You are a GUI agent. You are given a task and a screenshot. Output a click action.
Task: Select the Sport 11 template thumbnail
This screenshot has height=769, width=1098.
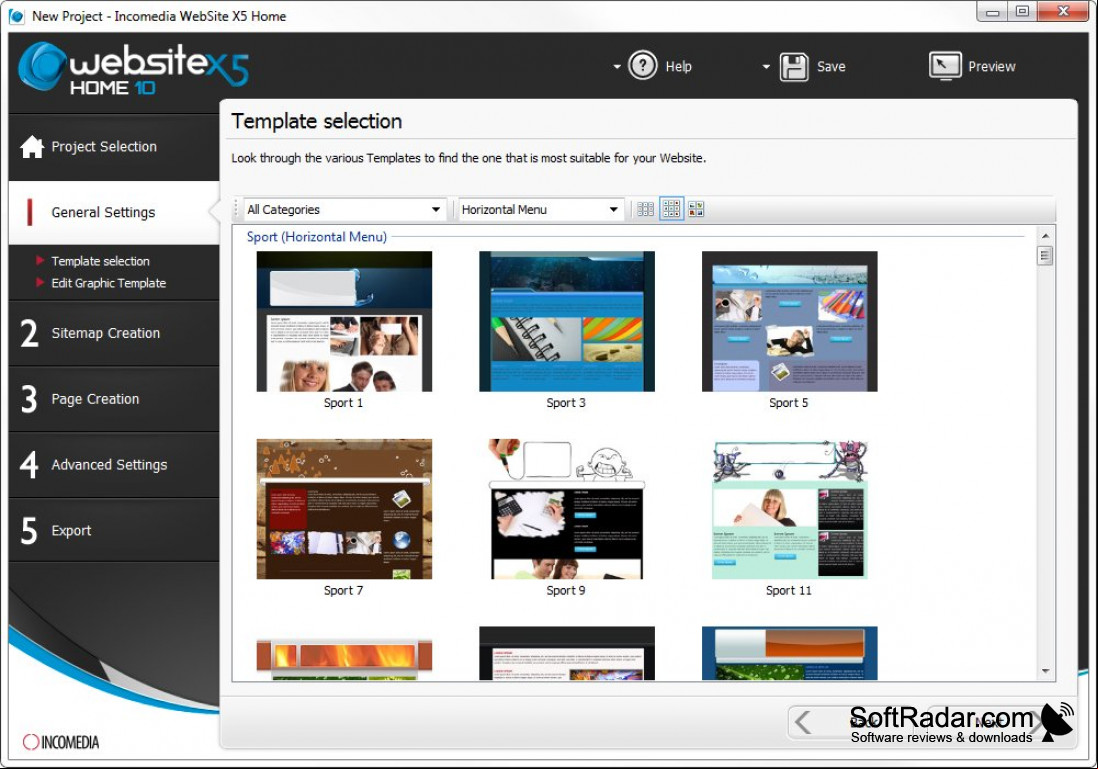789,509
